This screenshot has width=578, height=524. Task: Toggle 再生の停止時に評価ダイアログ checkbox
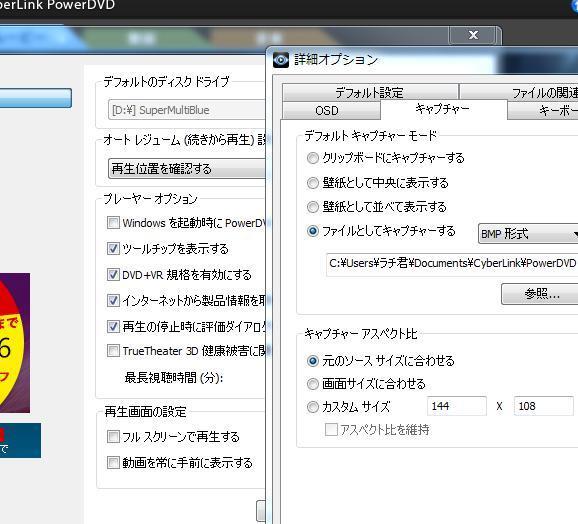click(x=113, y=326)
